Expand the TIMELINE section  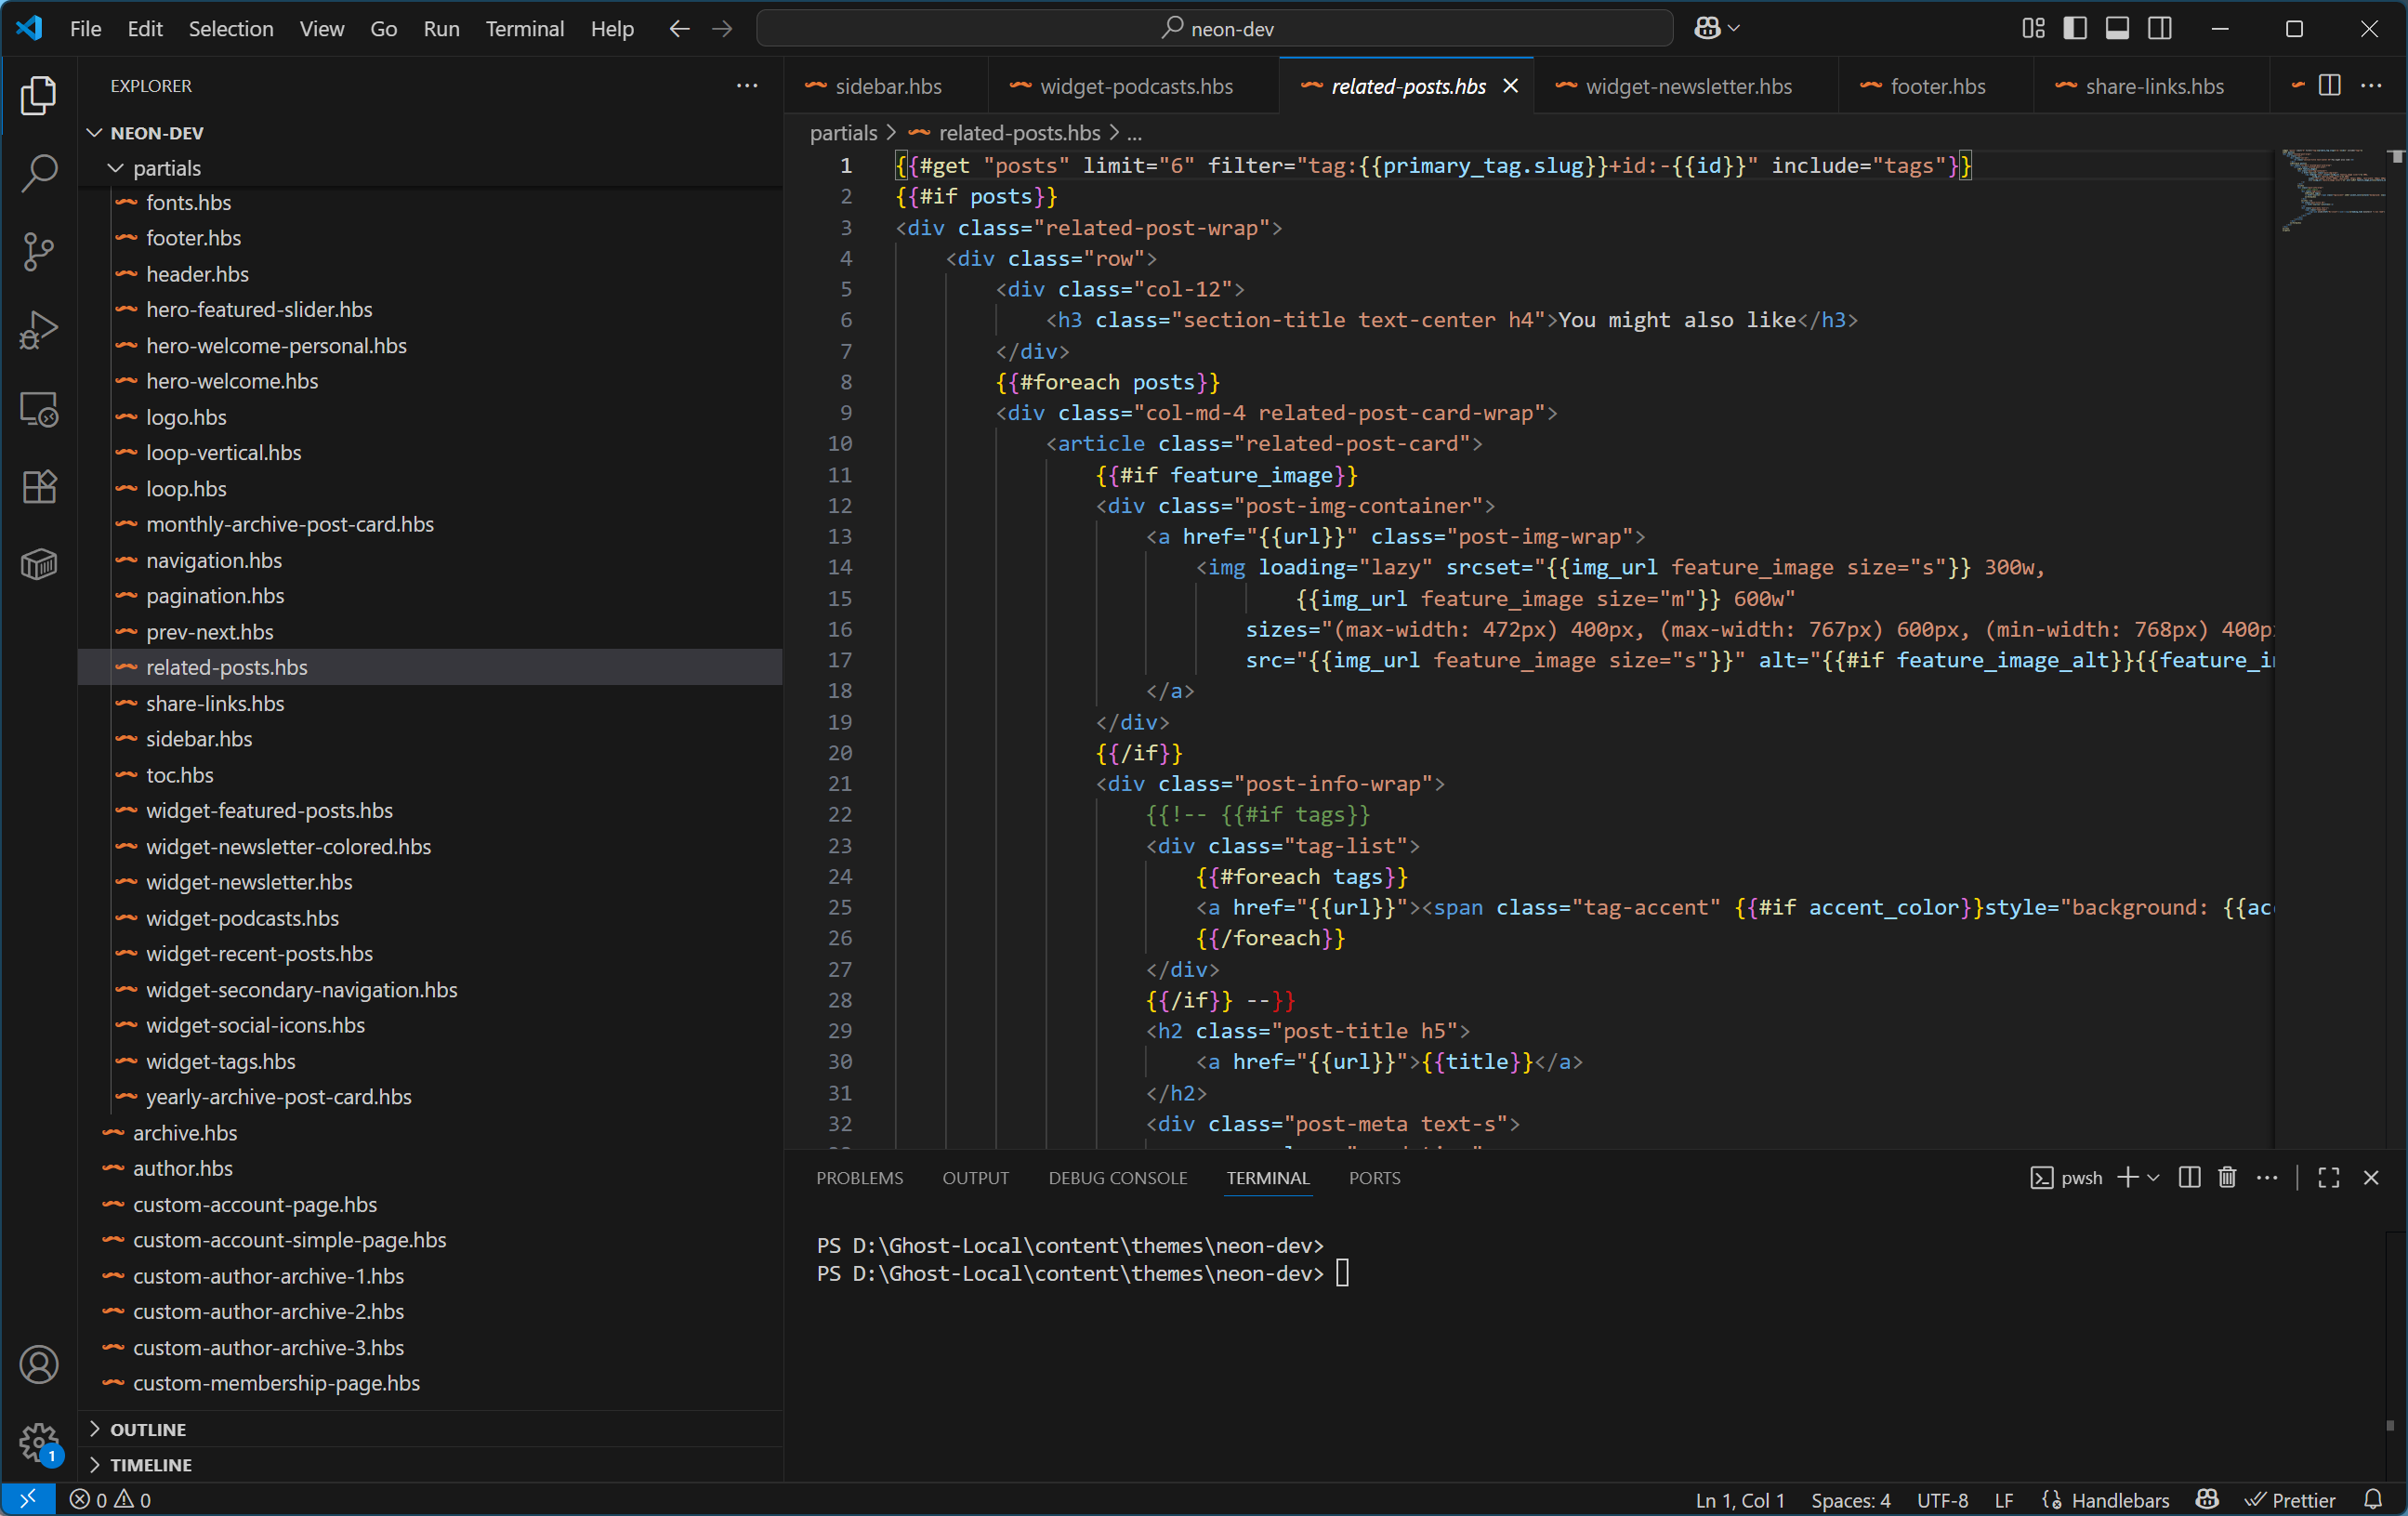tap(430, 1464)
